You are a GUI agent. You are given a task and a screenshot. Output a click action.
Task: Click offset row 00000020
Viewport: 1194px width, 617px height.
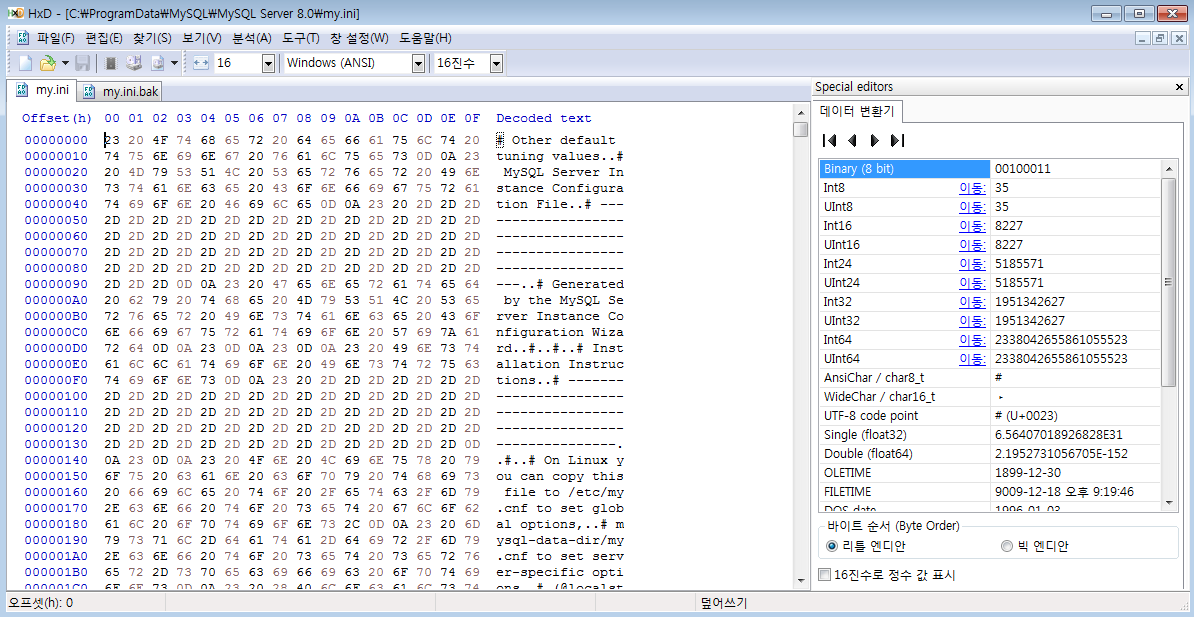coord(56,172)
